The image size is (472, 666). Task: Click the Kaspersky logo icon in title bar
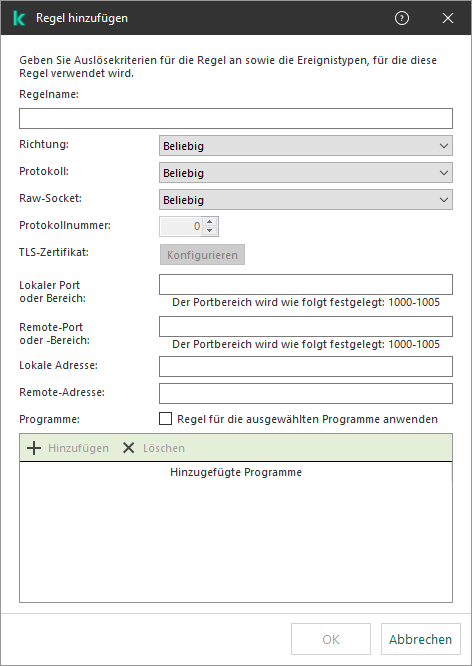pyautogui.click(x=19, y=18)
